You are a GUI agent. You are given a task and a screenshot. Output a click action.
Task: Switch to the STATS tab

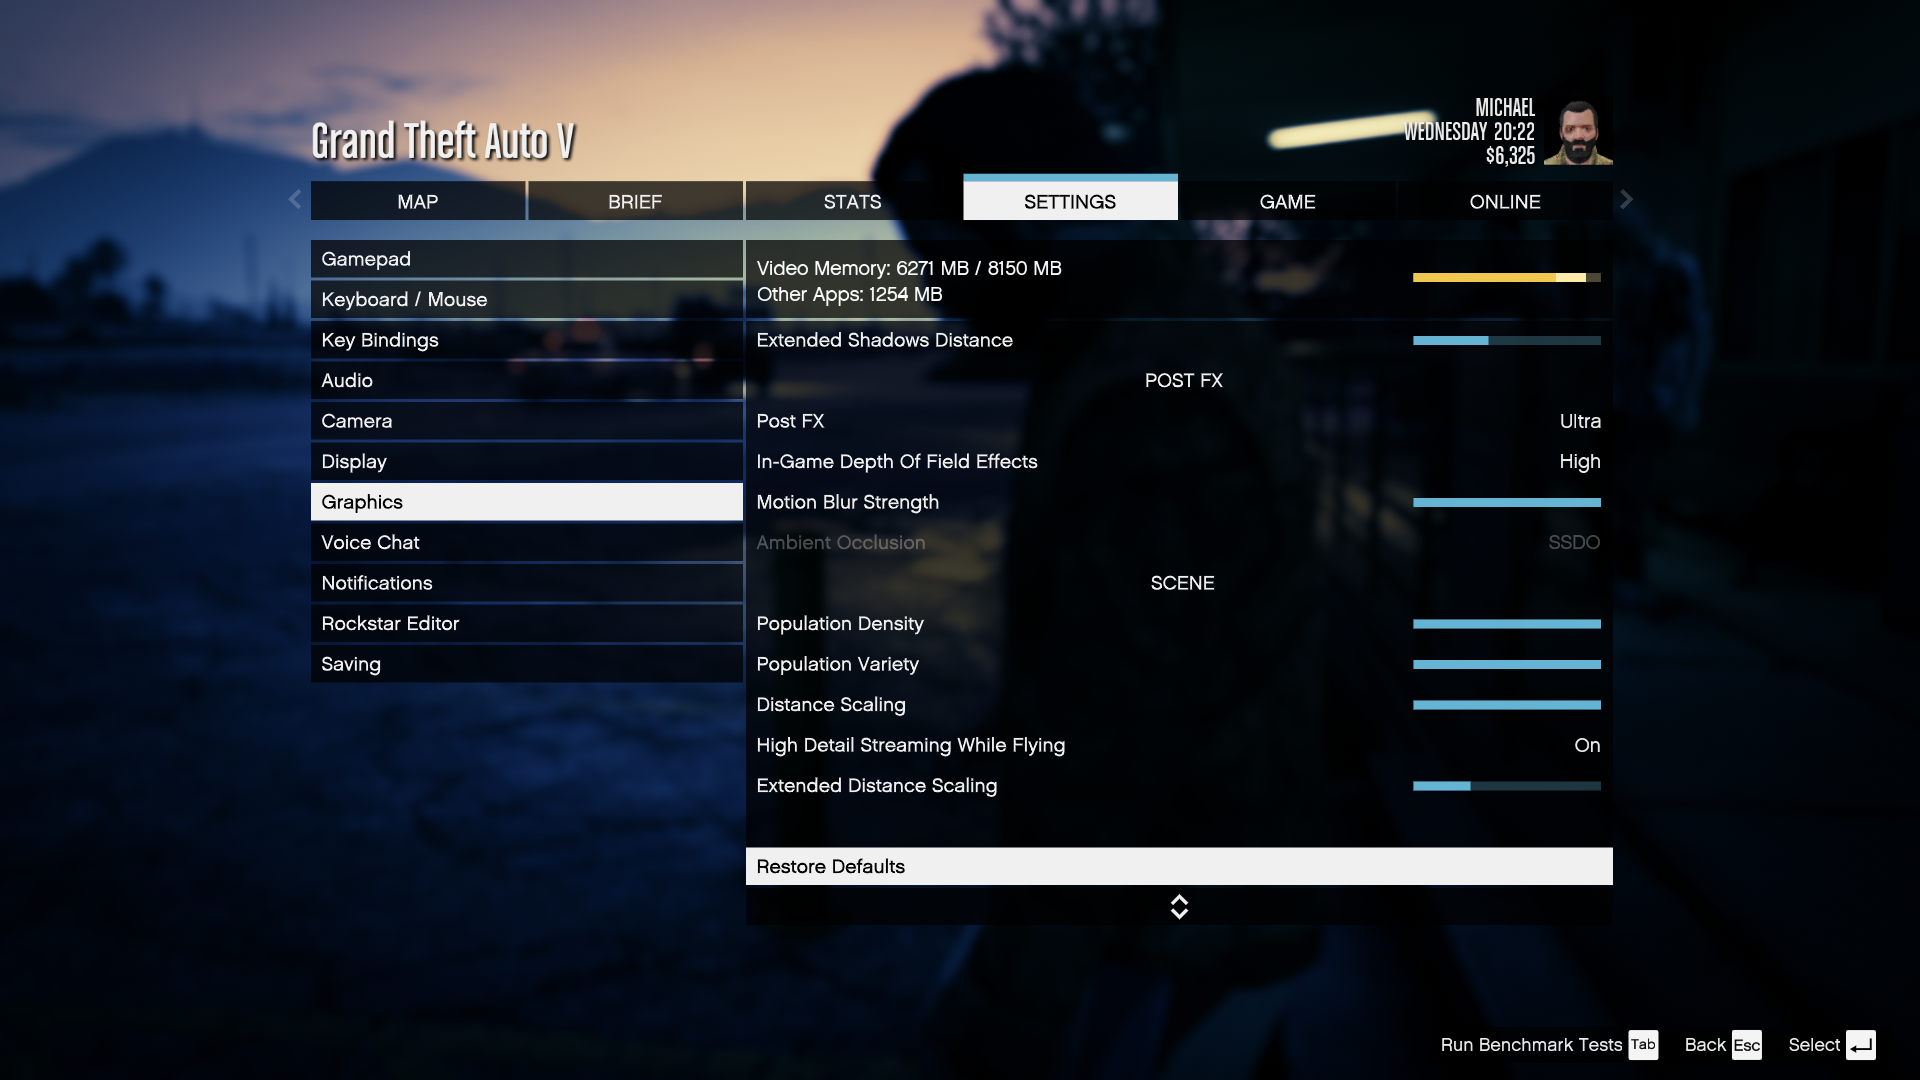pyautogui.click(x=852, y=201)
